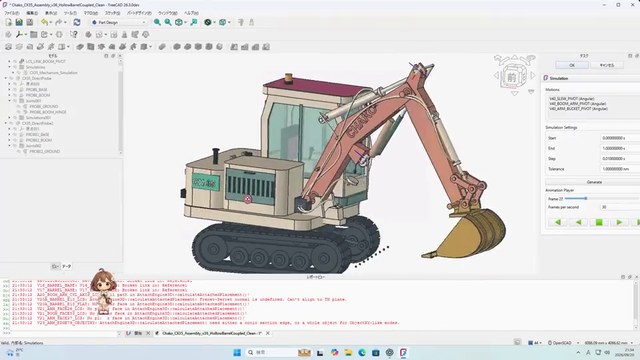Open Microsoft Edge from the taskbar

(x=362, y=353)
